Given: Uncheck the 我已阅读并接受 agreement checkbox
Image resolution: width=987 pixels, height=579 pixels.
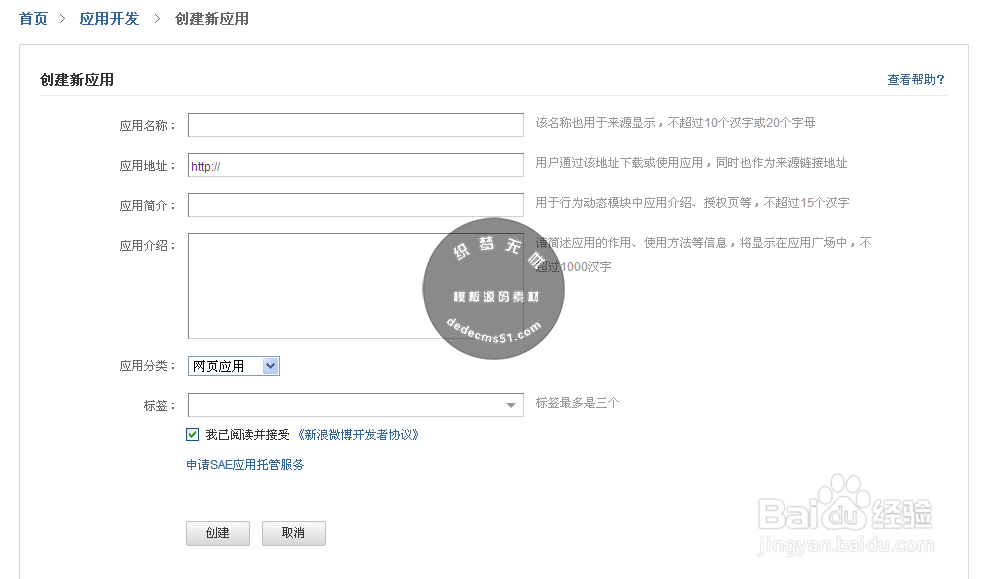Looking at the screenshot, I should (x=192, y=435).
